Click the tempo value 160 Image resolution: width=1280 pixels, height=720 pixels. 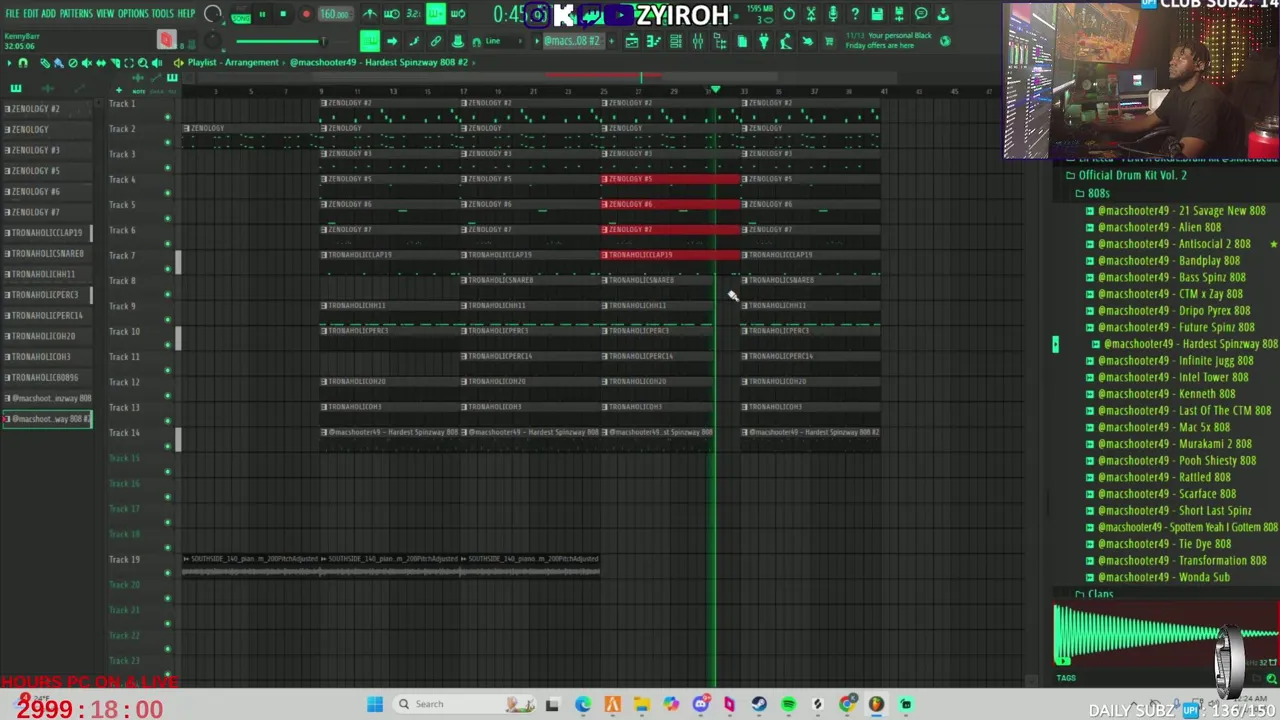click(334, 15)
